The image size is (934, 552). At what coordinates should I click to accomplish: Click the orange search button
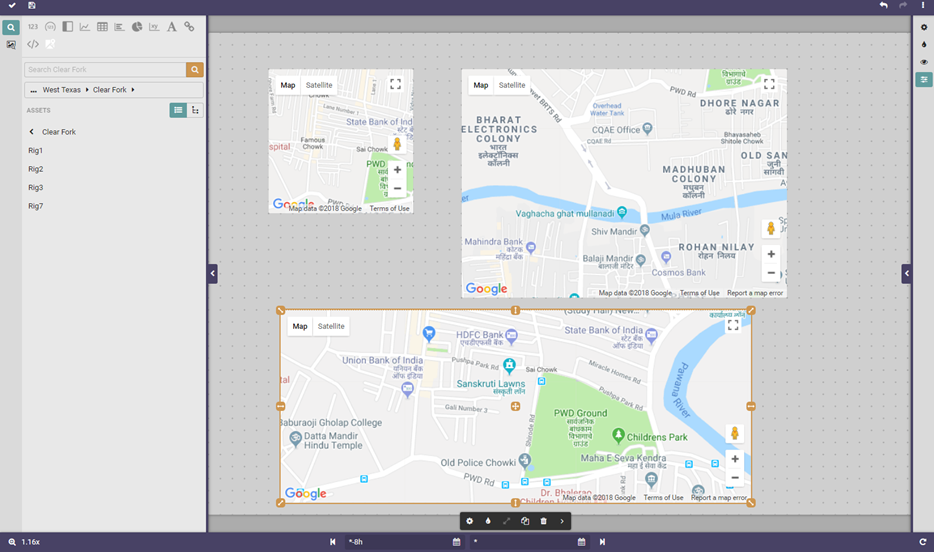click(195, 70)
